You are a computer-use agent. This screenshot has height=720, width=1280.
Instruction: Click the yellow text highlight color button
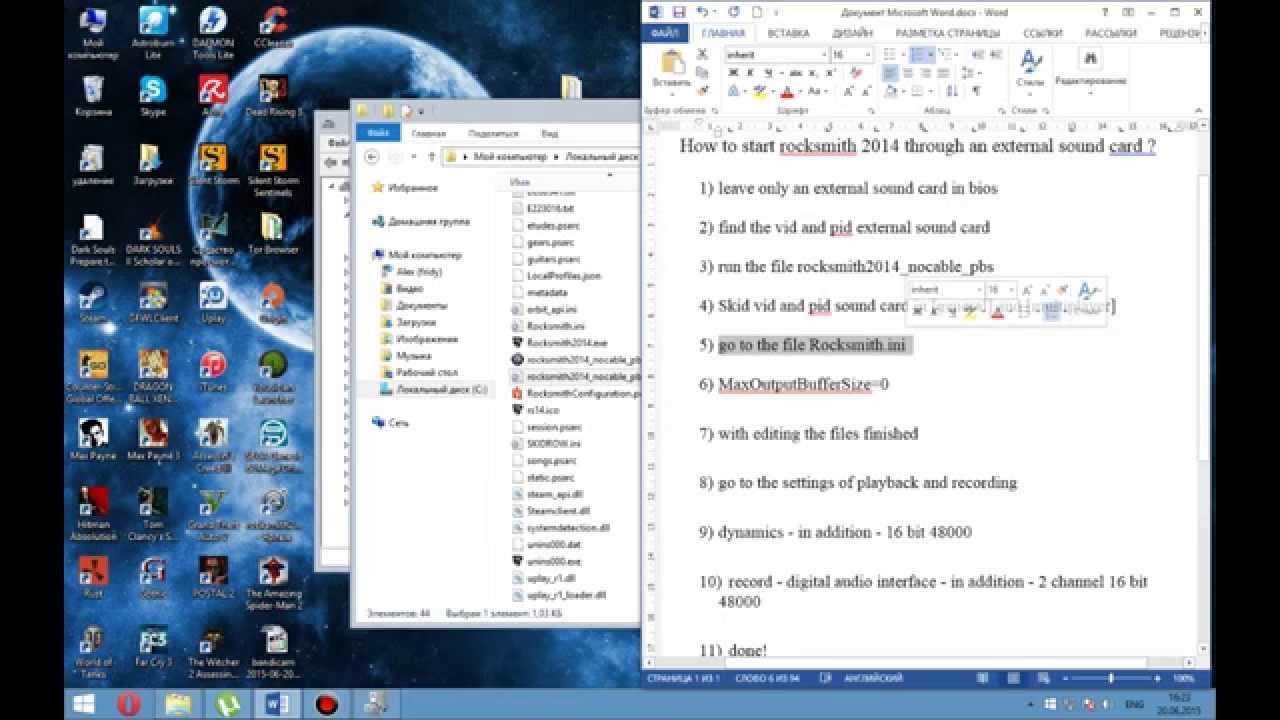click(x=760, y=91)
